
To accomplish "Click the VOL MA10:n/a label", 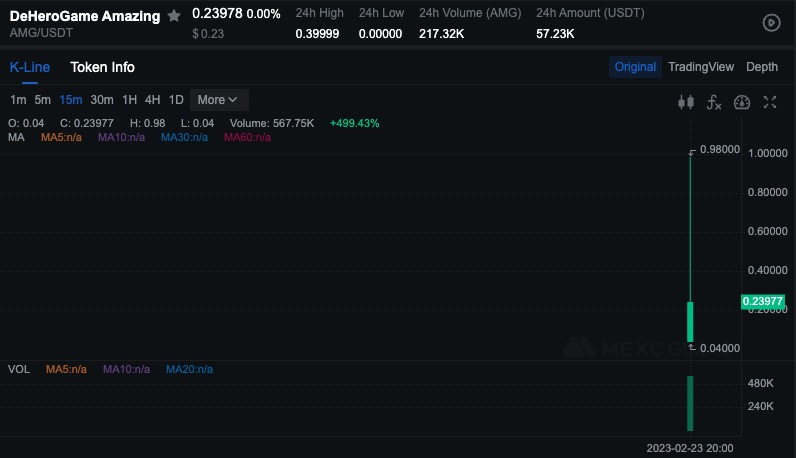I will [126, 369].
